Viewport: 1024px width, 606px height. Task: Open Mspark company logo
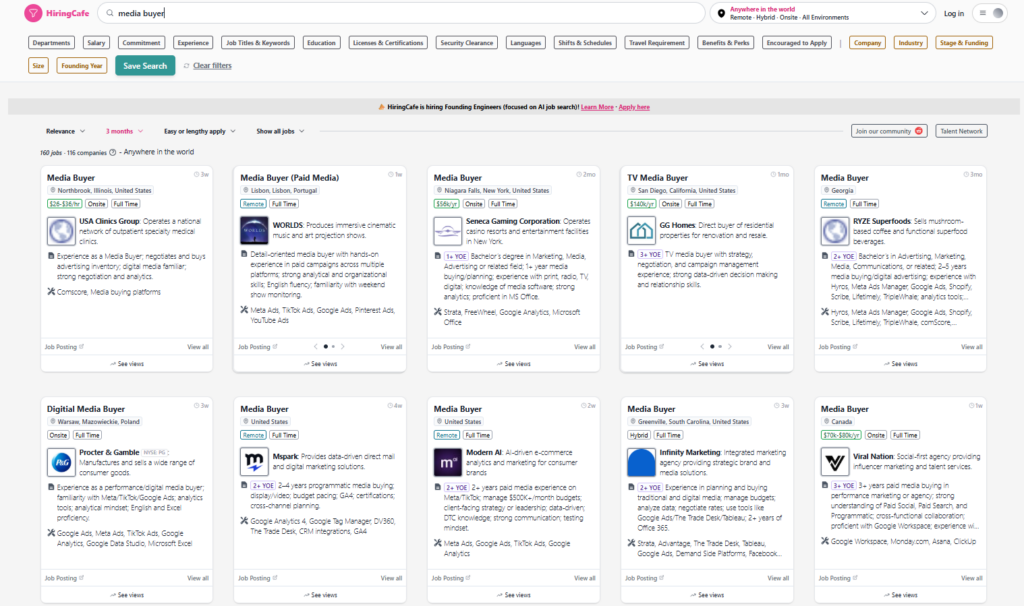pos(254,462)
